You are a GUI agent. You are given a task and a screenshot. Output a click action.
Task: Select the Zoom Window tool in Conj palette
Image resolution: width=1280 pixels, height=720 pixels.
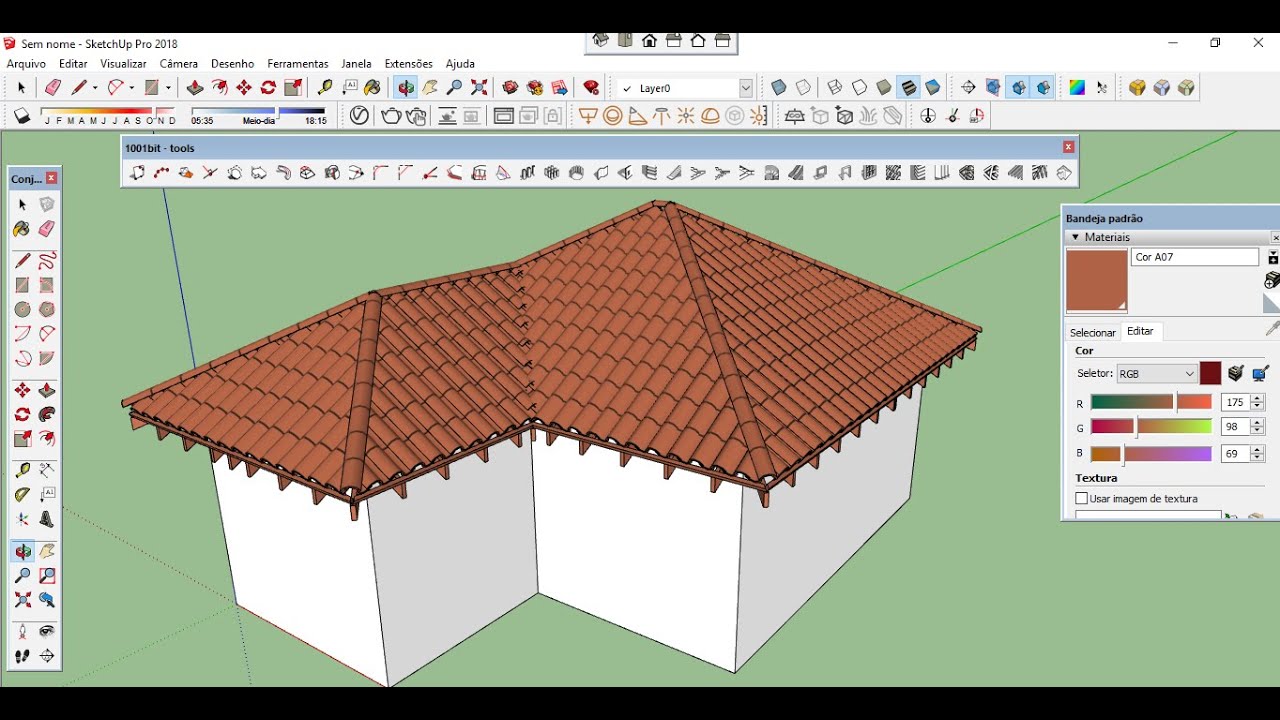click(x=47, y=575)
